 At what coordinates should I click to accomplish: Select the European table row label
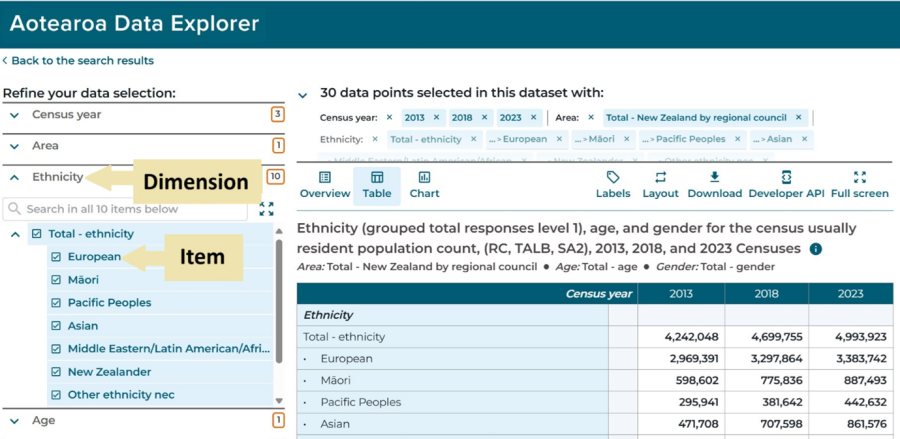click(347, 359)
